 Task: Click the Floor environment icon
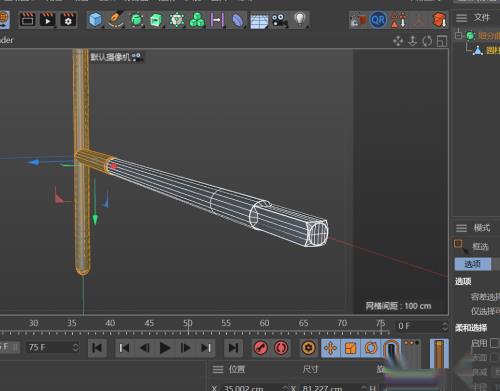pyautogui.click(x=259, y=21)
